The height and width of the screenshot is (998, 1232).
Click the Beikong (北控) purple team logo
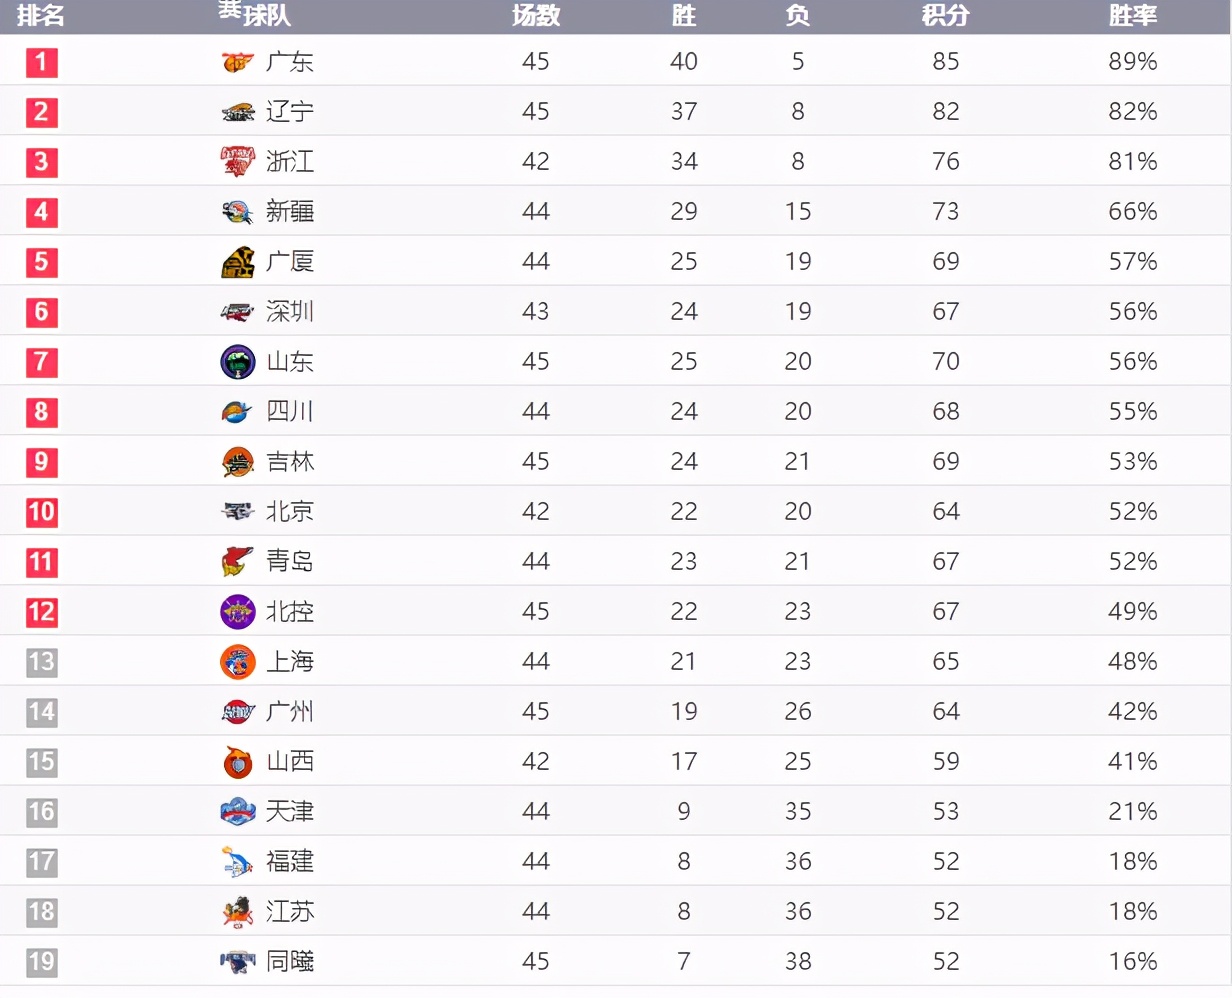(238, 612)
